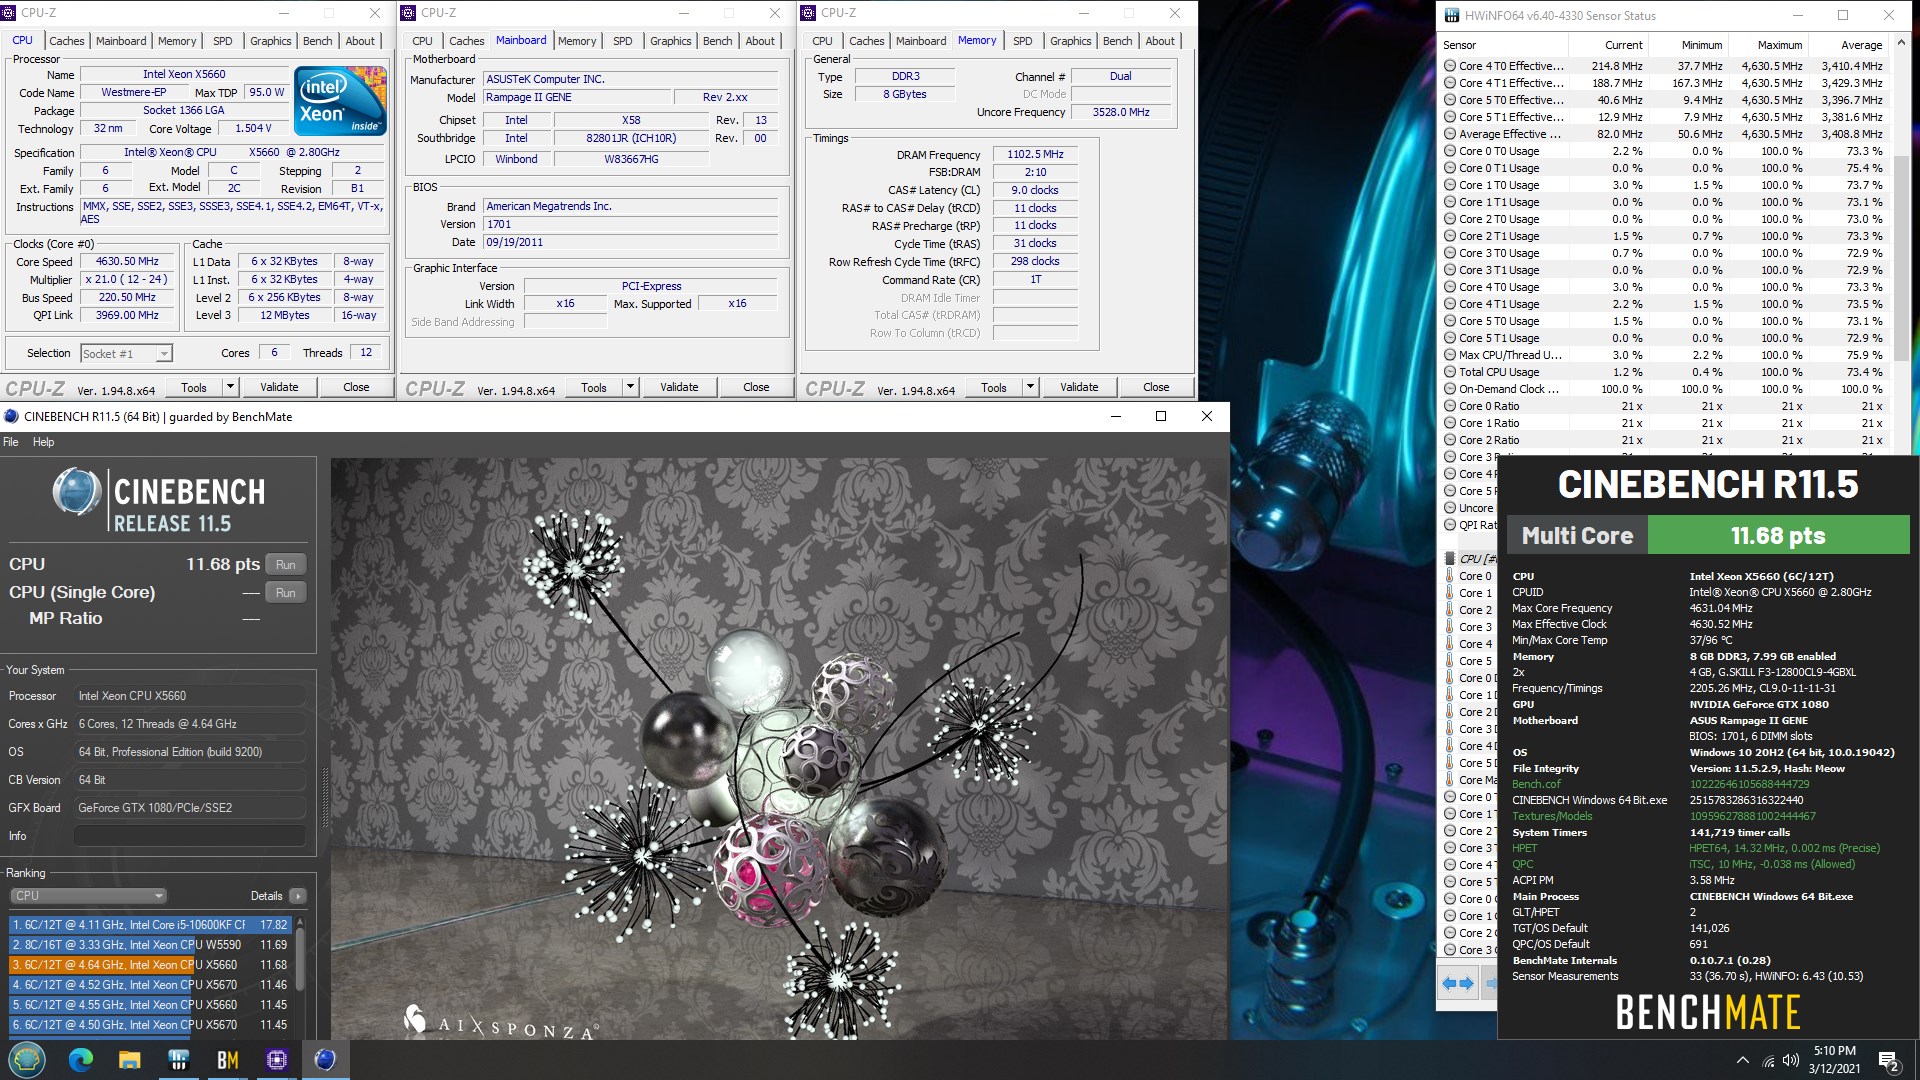
Task: Click HPET entry in BenchMate system timers
Action: tap(1525, 848)
